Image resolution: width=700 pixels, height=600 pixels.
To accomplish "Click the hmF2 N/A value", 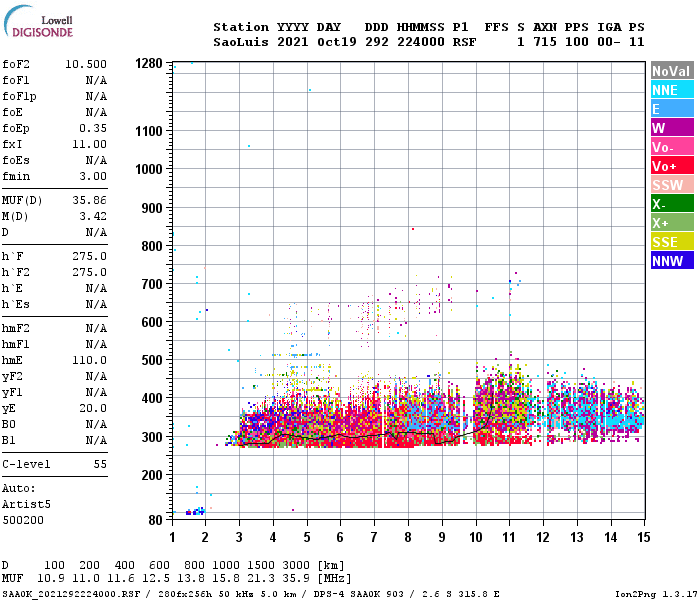I will (96, 329).
